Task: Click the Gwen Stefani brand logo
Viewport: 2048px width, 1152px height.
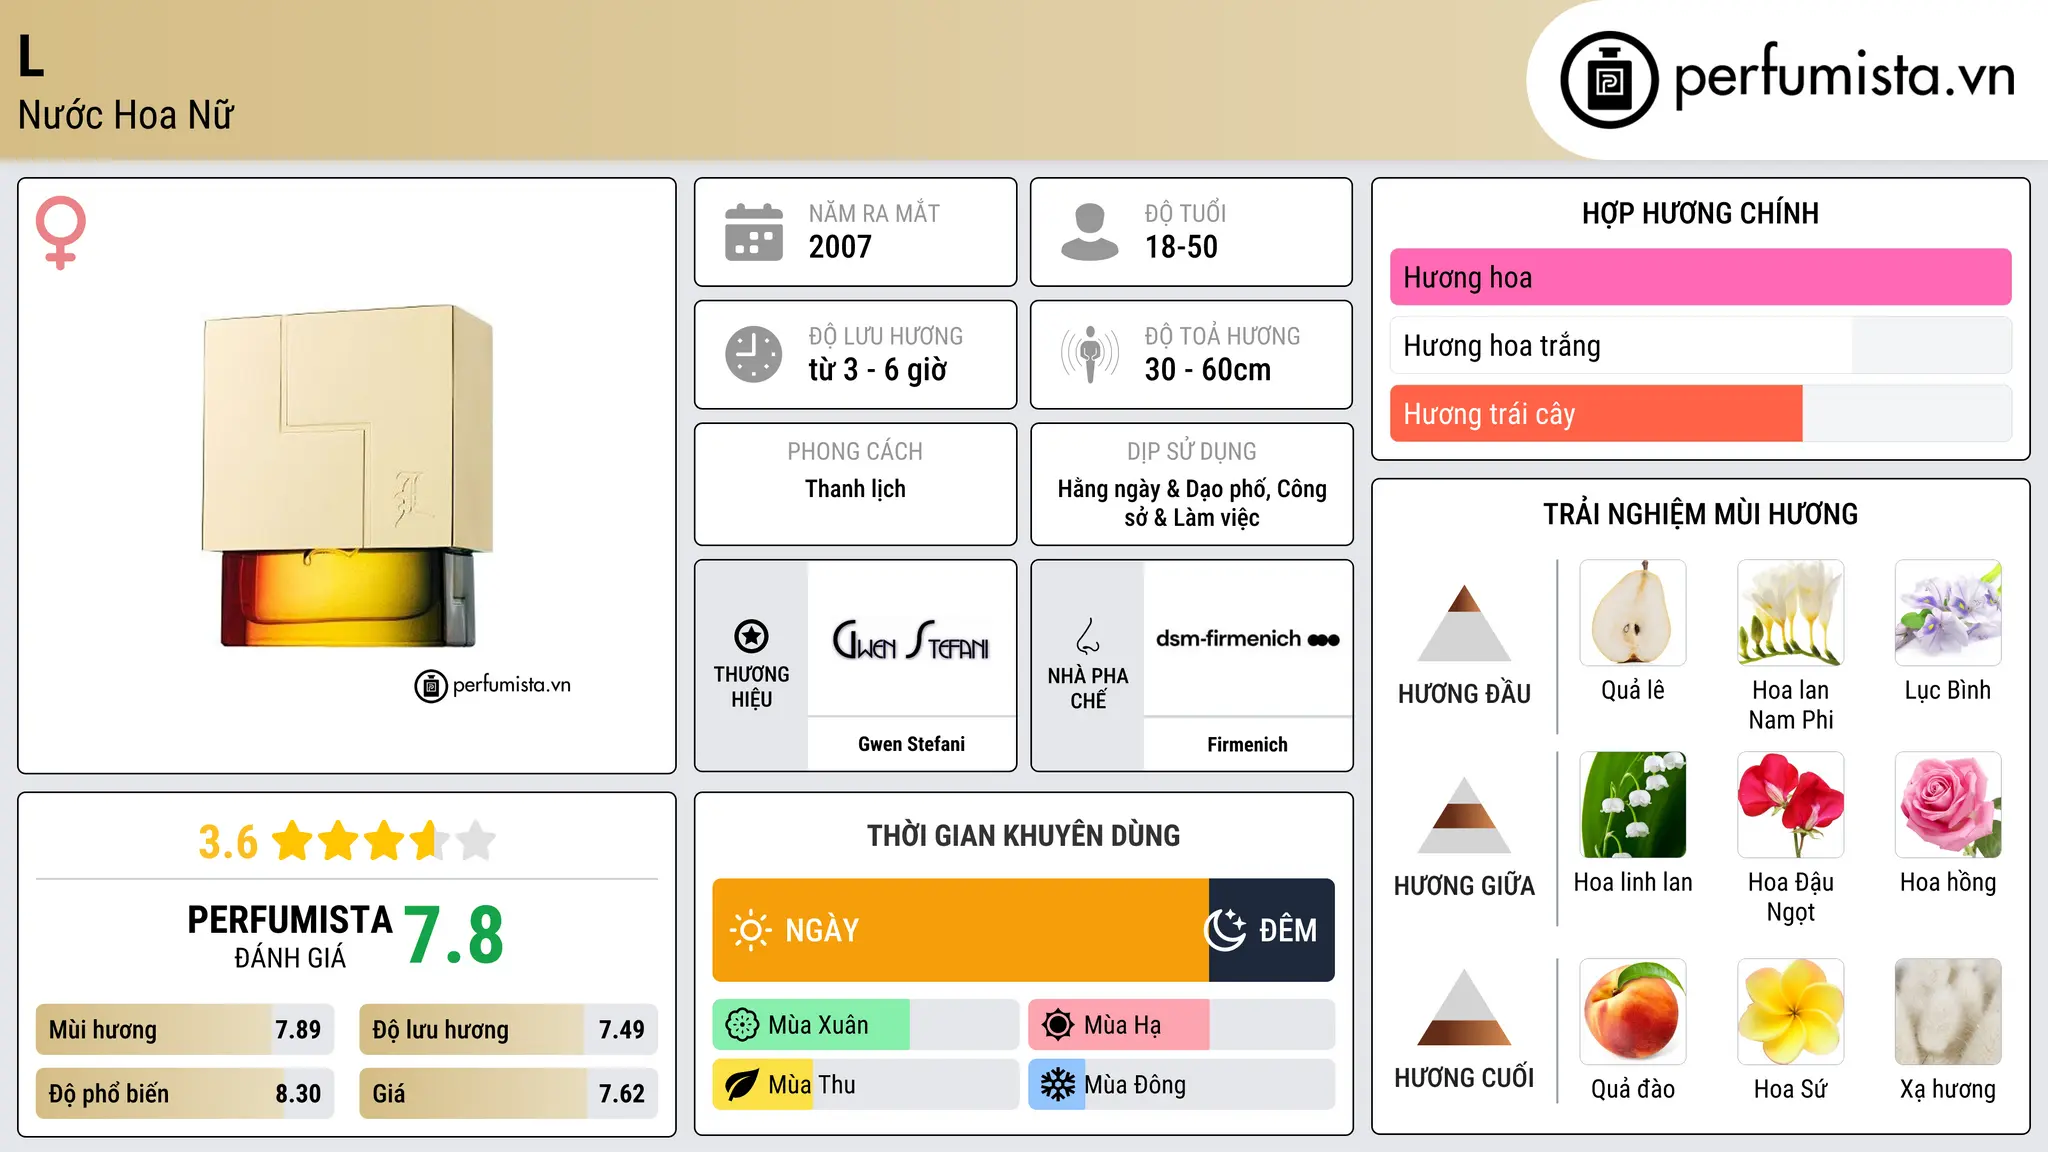Action: pos(911,641)
